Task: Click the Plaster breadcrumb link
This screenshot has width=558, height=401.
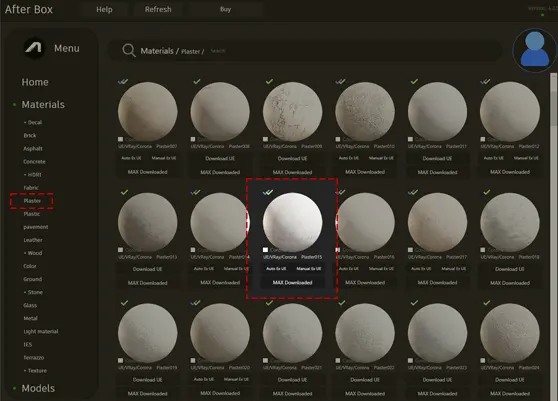Action: [x=190, y=52]
